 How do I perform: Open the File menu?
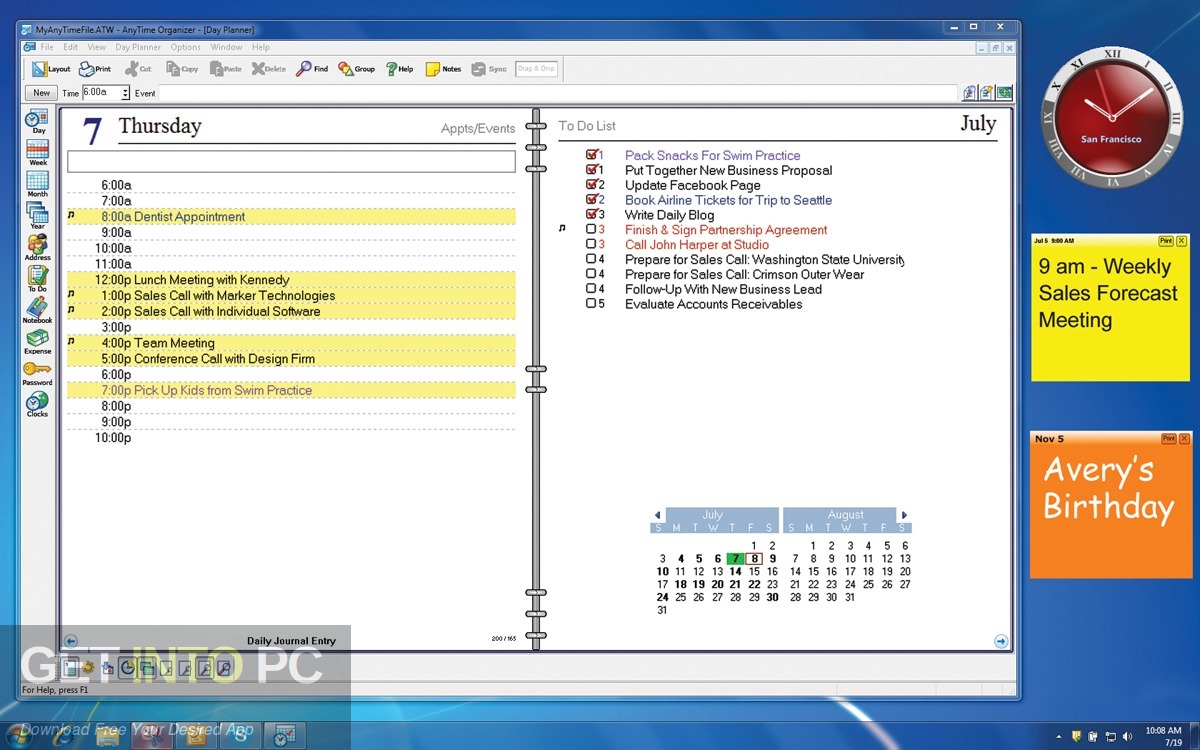[47, 47]
